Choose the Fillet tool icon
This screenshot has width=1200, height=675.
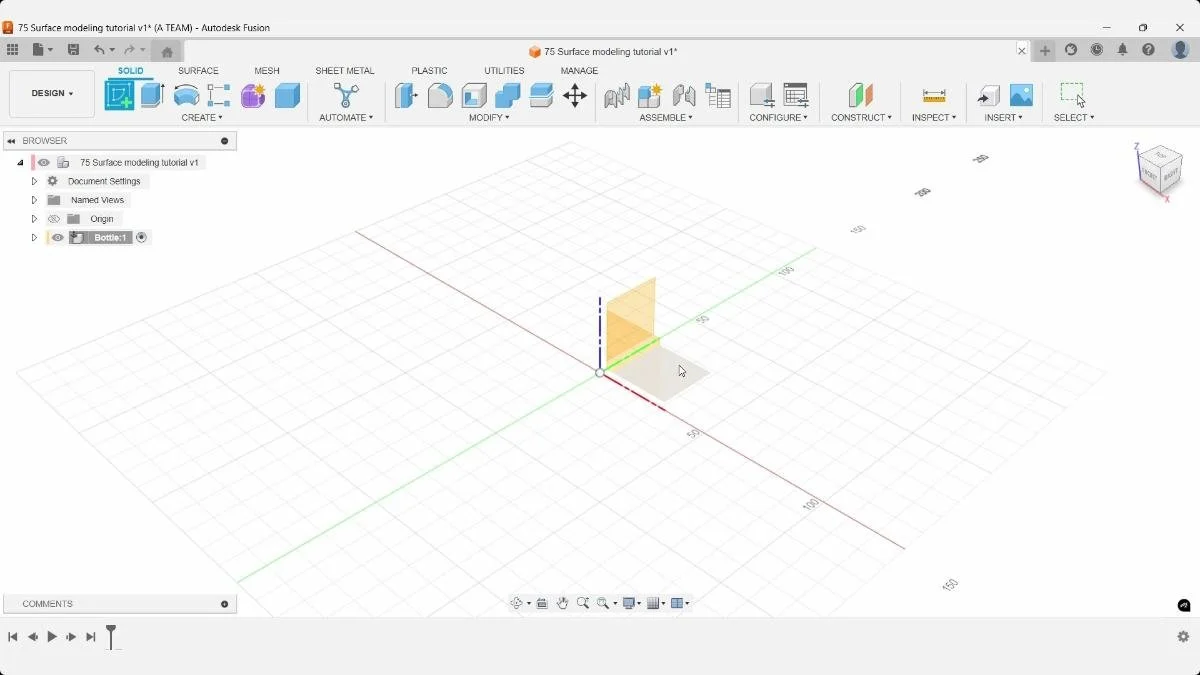click(x=440, y=95)
